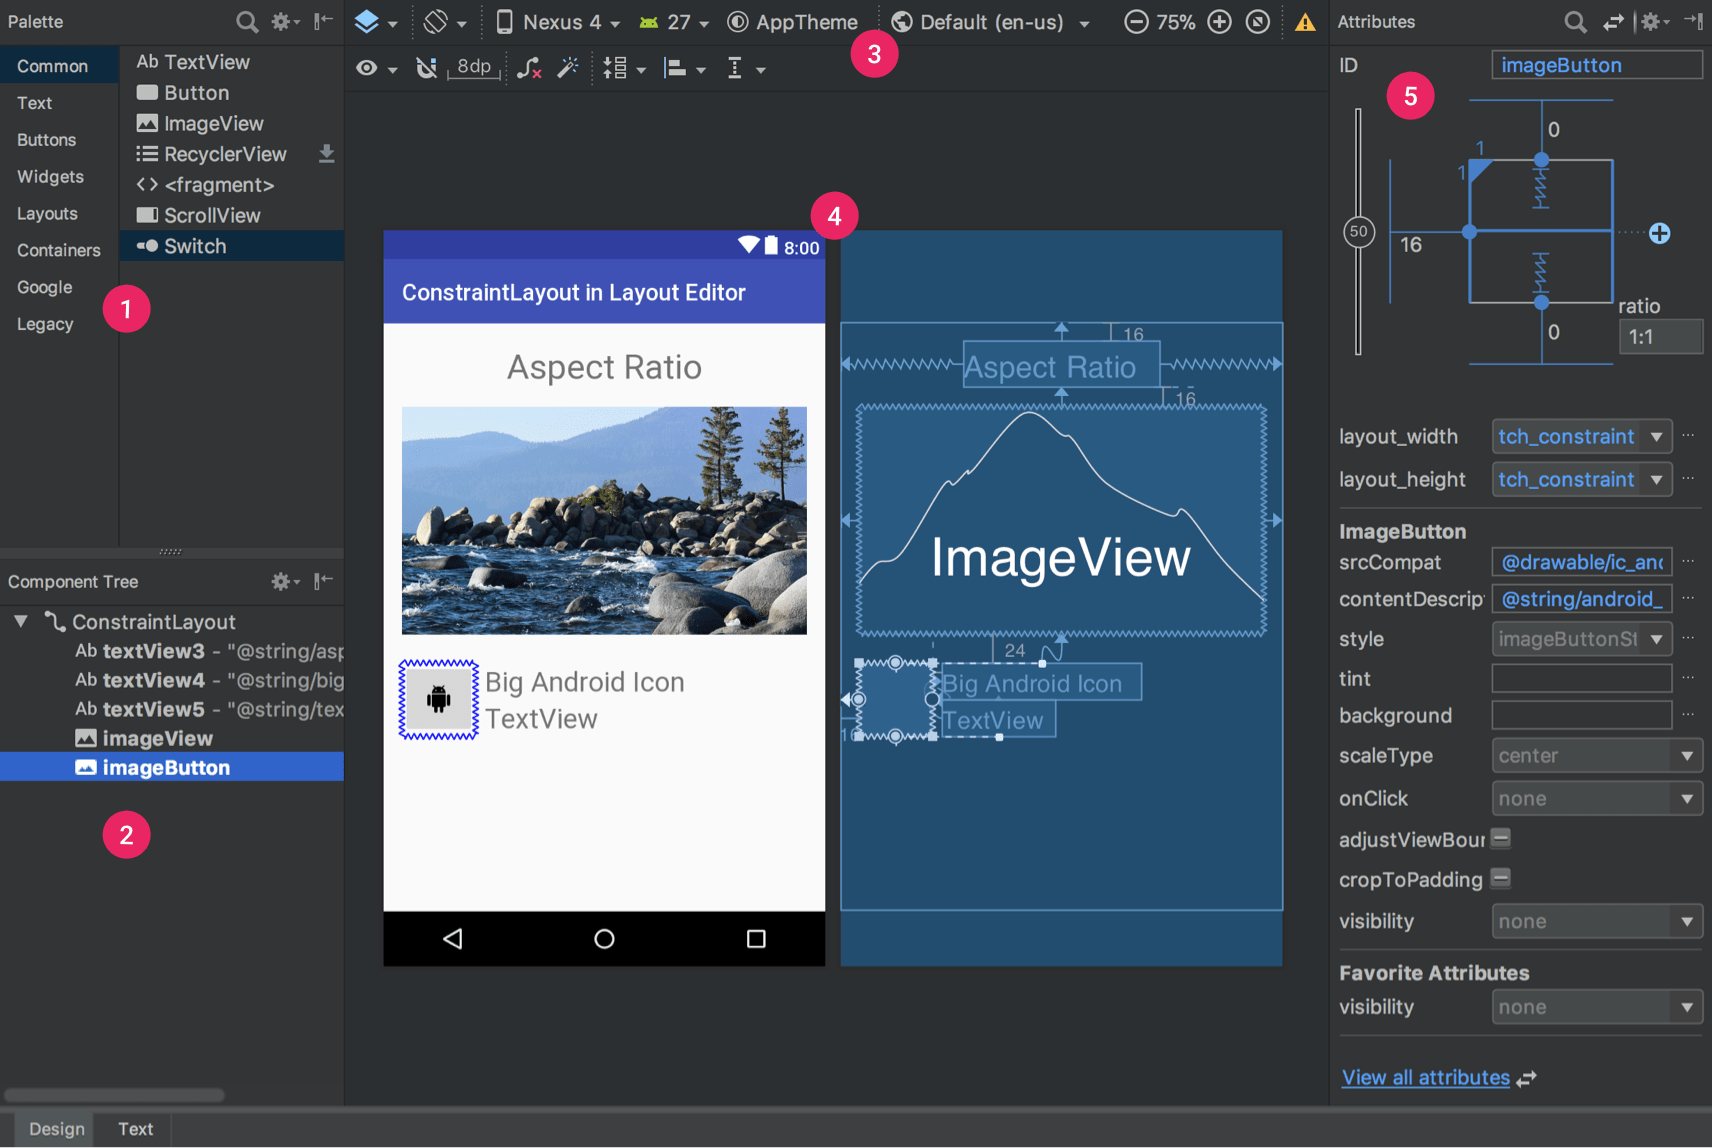
Task: Collapse the ConstraintLayout node in Component Tree
Action: click(x=20, y=621)
